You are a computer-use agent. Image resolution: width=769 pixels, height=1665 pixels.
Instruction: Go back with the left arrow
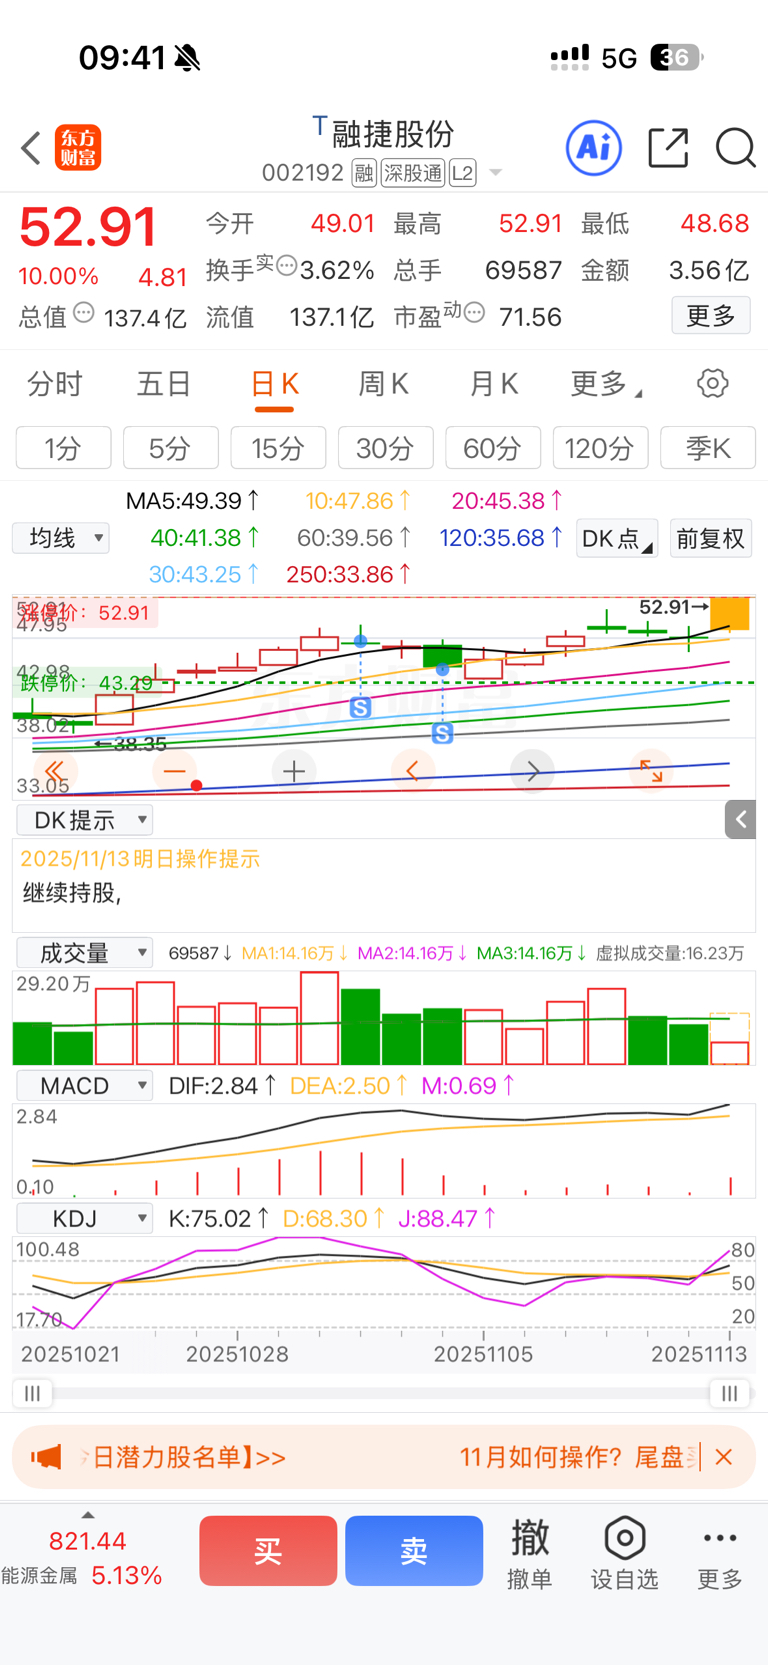point(31,148)
